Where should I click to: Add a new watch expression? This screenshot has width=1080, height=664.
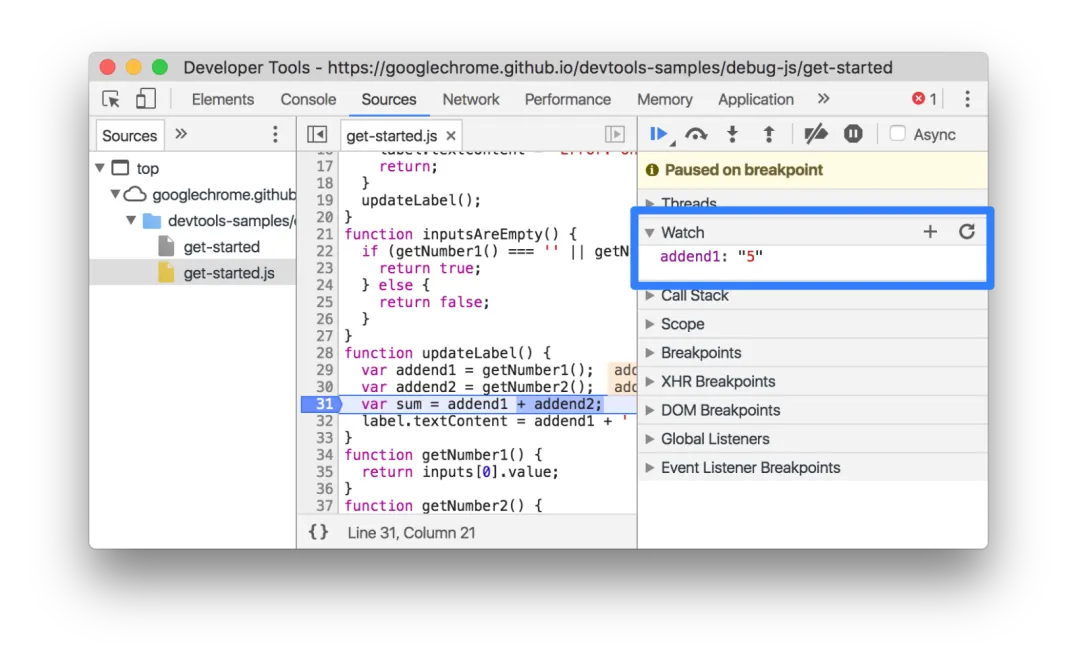[930, 232]
